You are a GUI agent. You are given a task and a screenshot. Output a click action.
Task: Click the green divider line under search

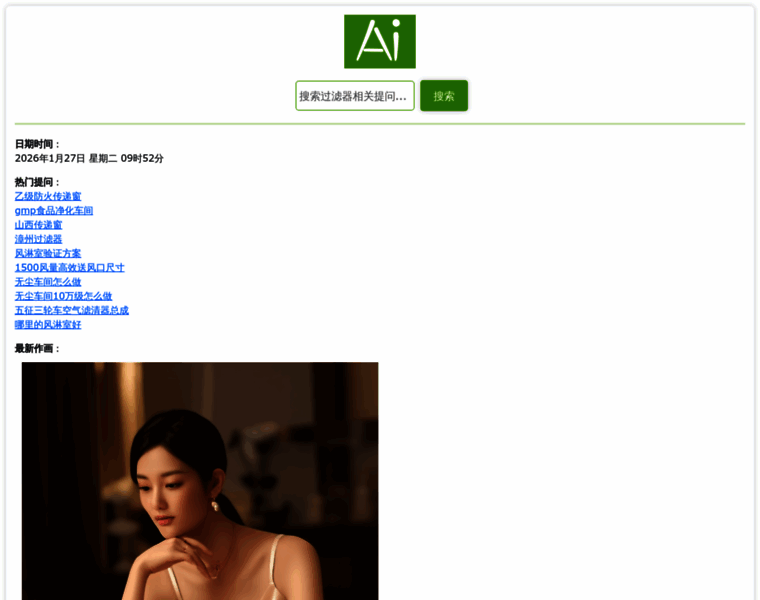click(380, 124)
